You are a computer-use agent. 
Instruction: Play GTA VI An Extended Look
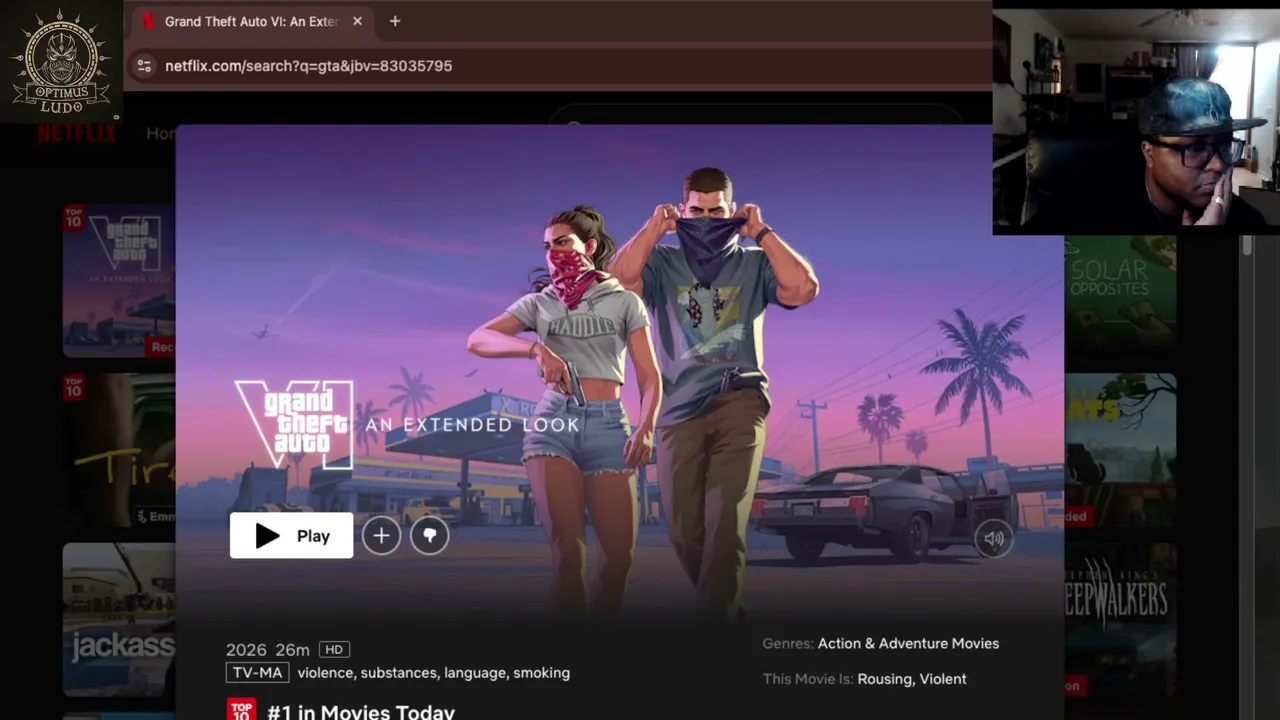point(291,536)
